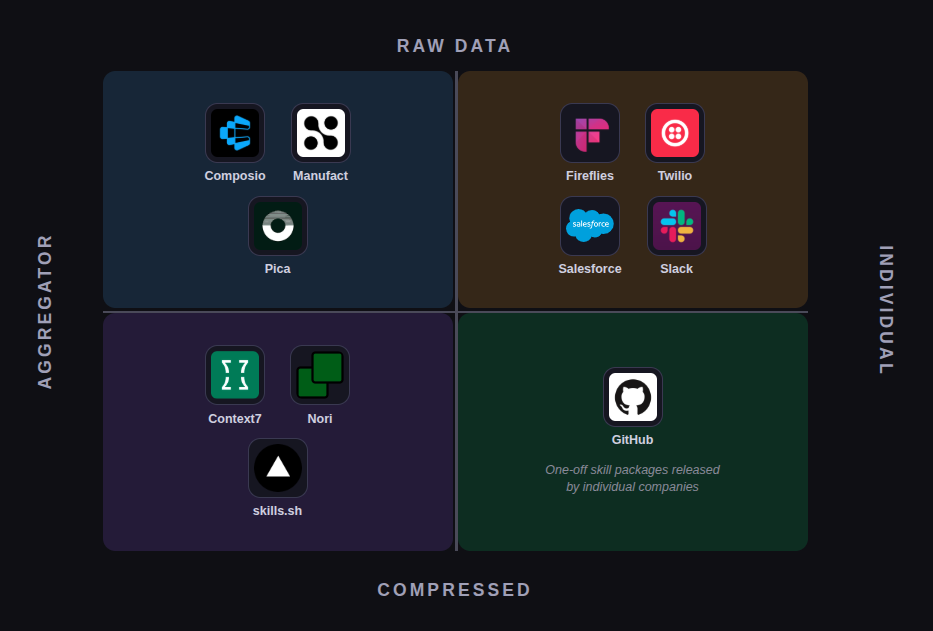Click the Slack logo icon
This screenshot has width=933, height=631.
pyautogui.click(x=677, y=226)
